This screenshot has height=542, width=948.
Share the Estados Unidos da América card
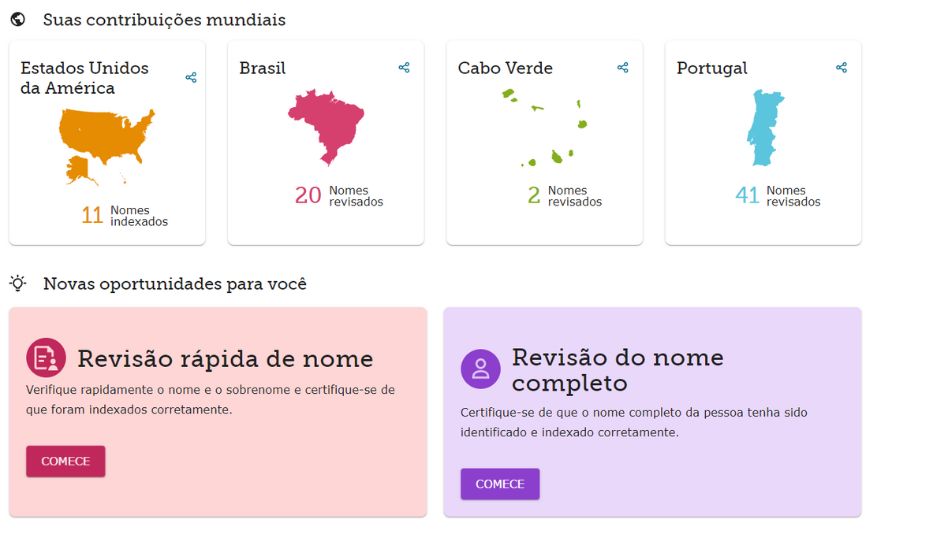click(x=191, y=77)
